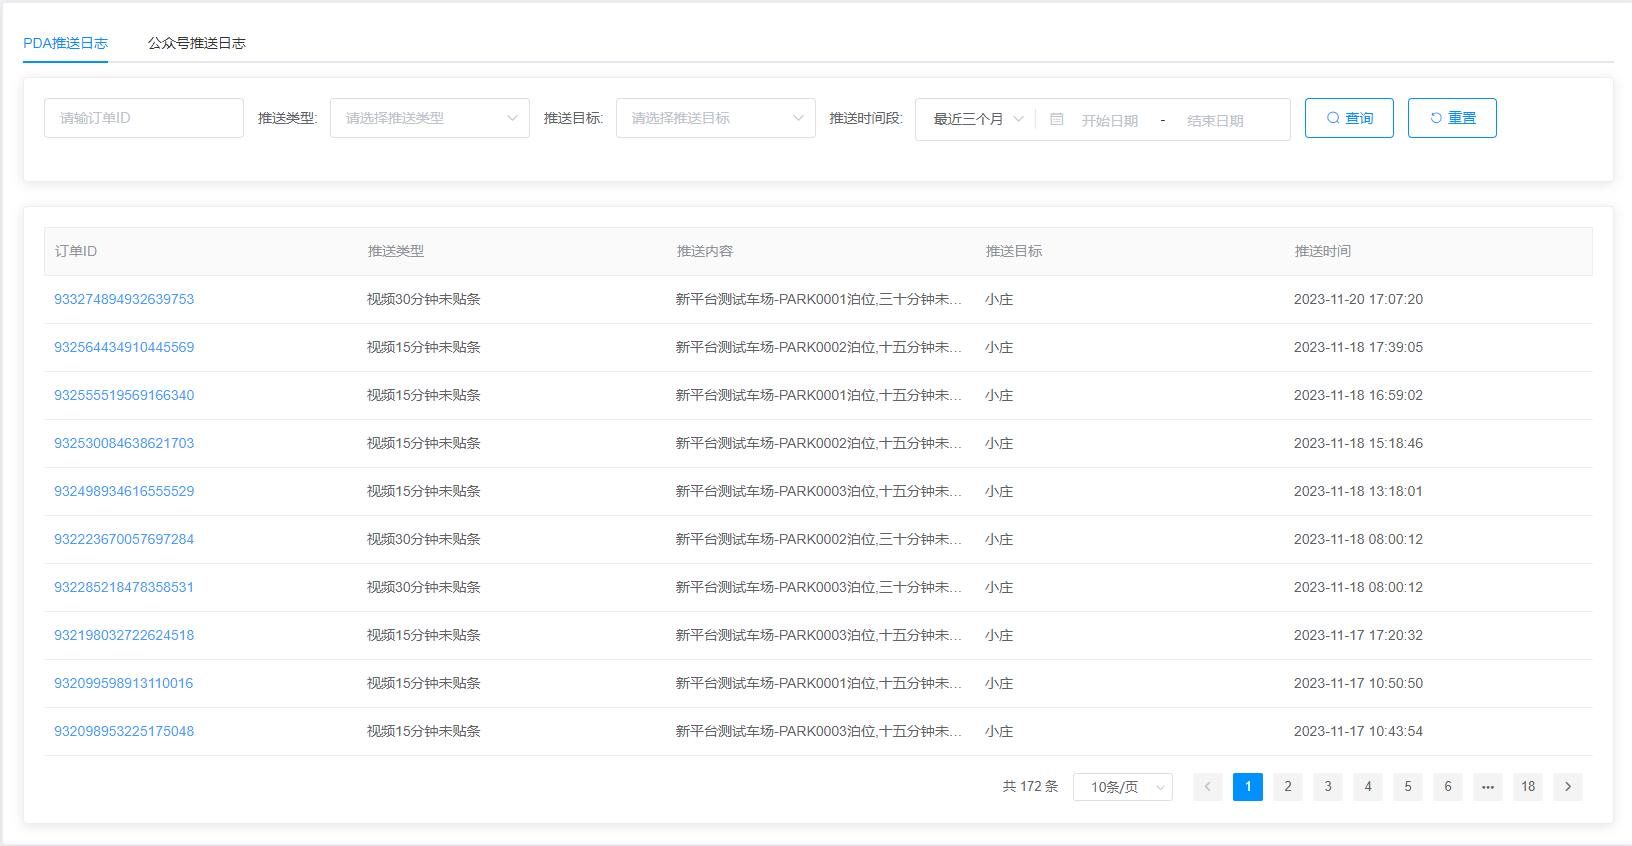Open order 933274894932639753 link
This screenshot has width=1632, height=846.
124,299
